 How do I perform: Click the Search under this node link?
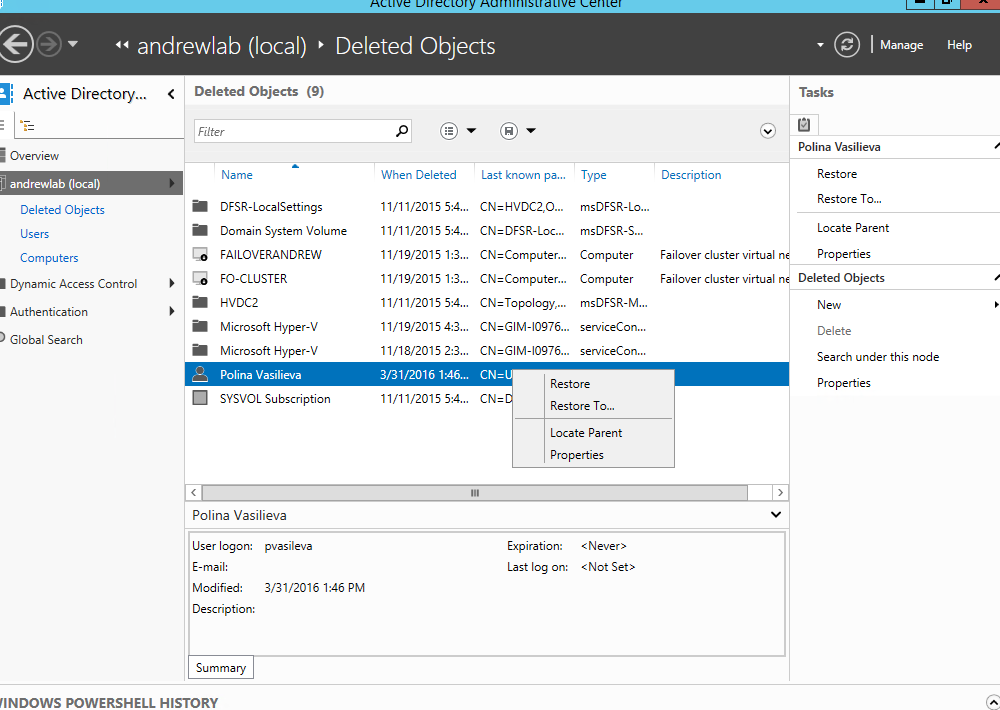coord(878,356)
